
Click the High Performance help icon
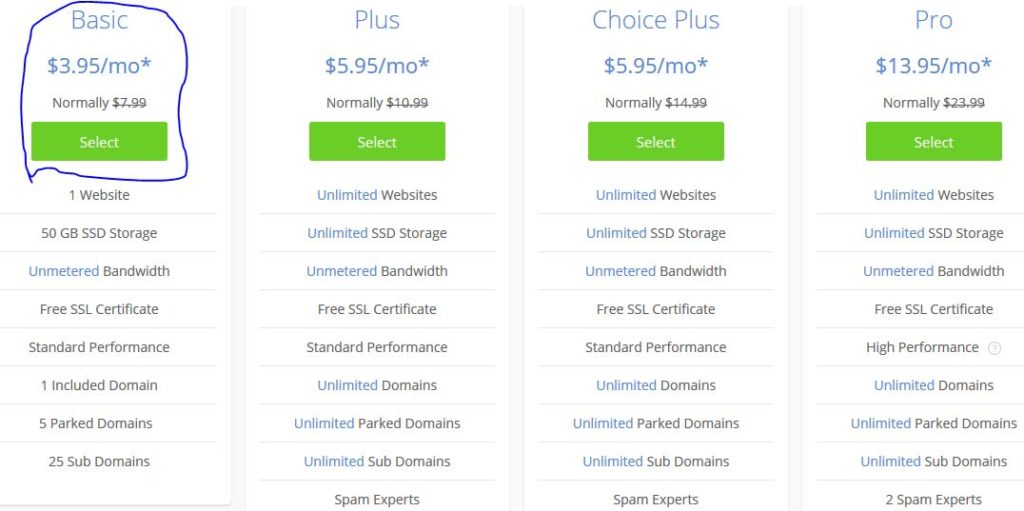(994, 348)
